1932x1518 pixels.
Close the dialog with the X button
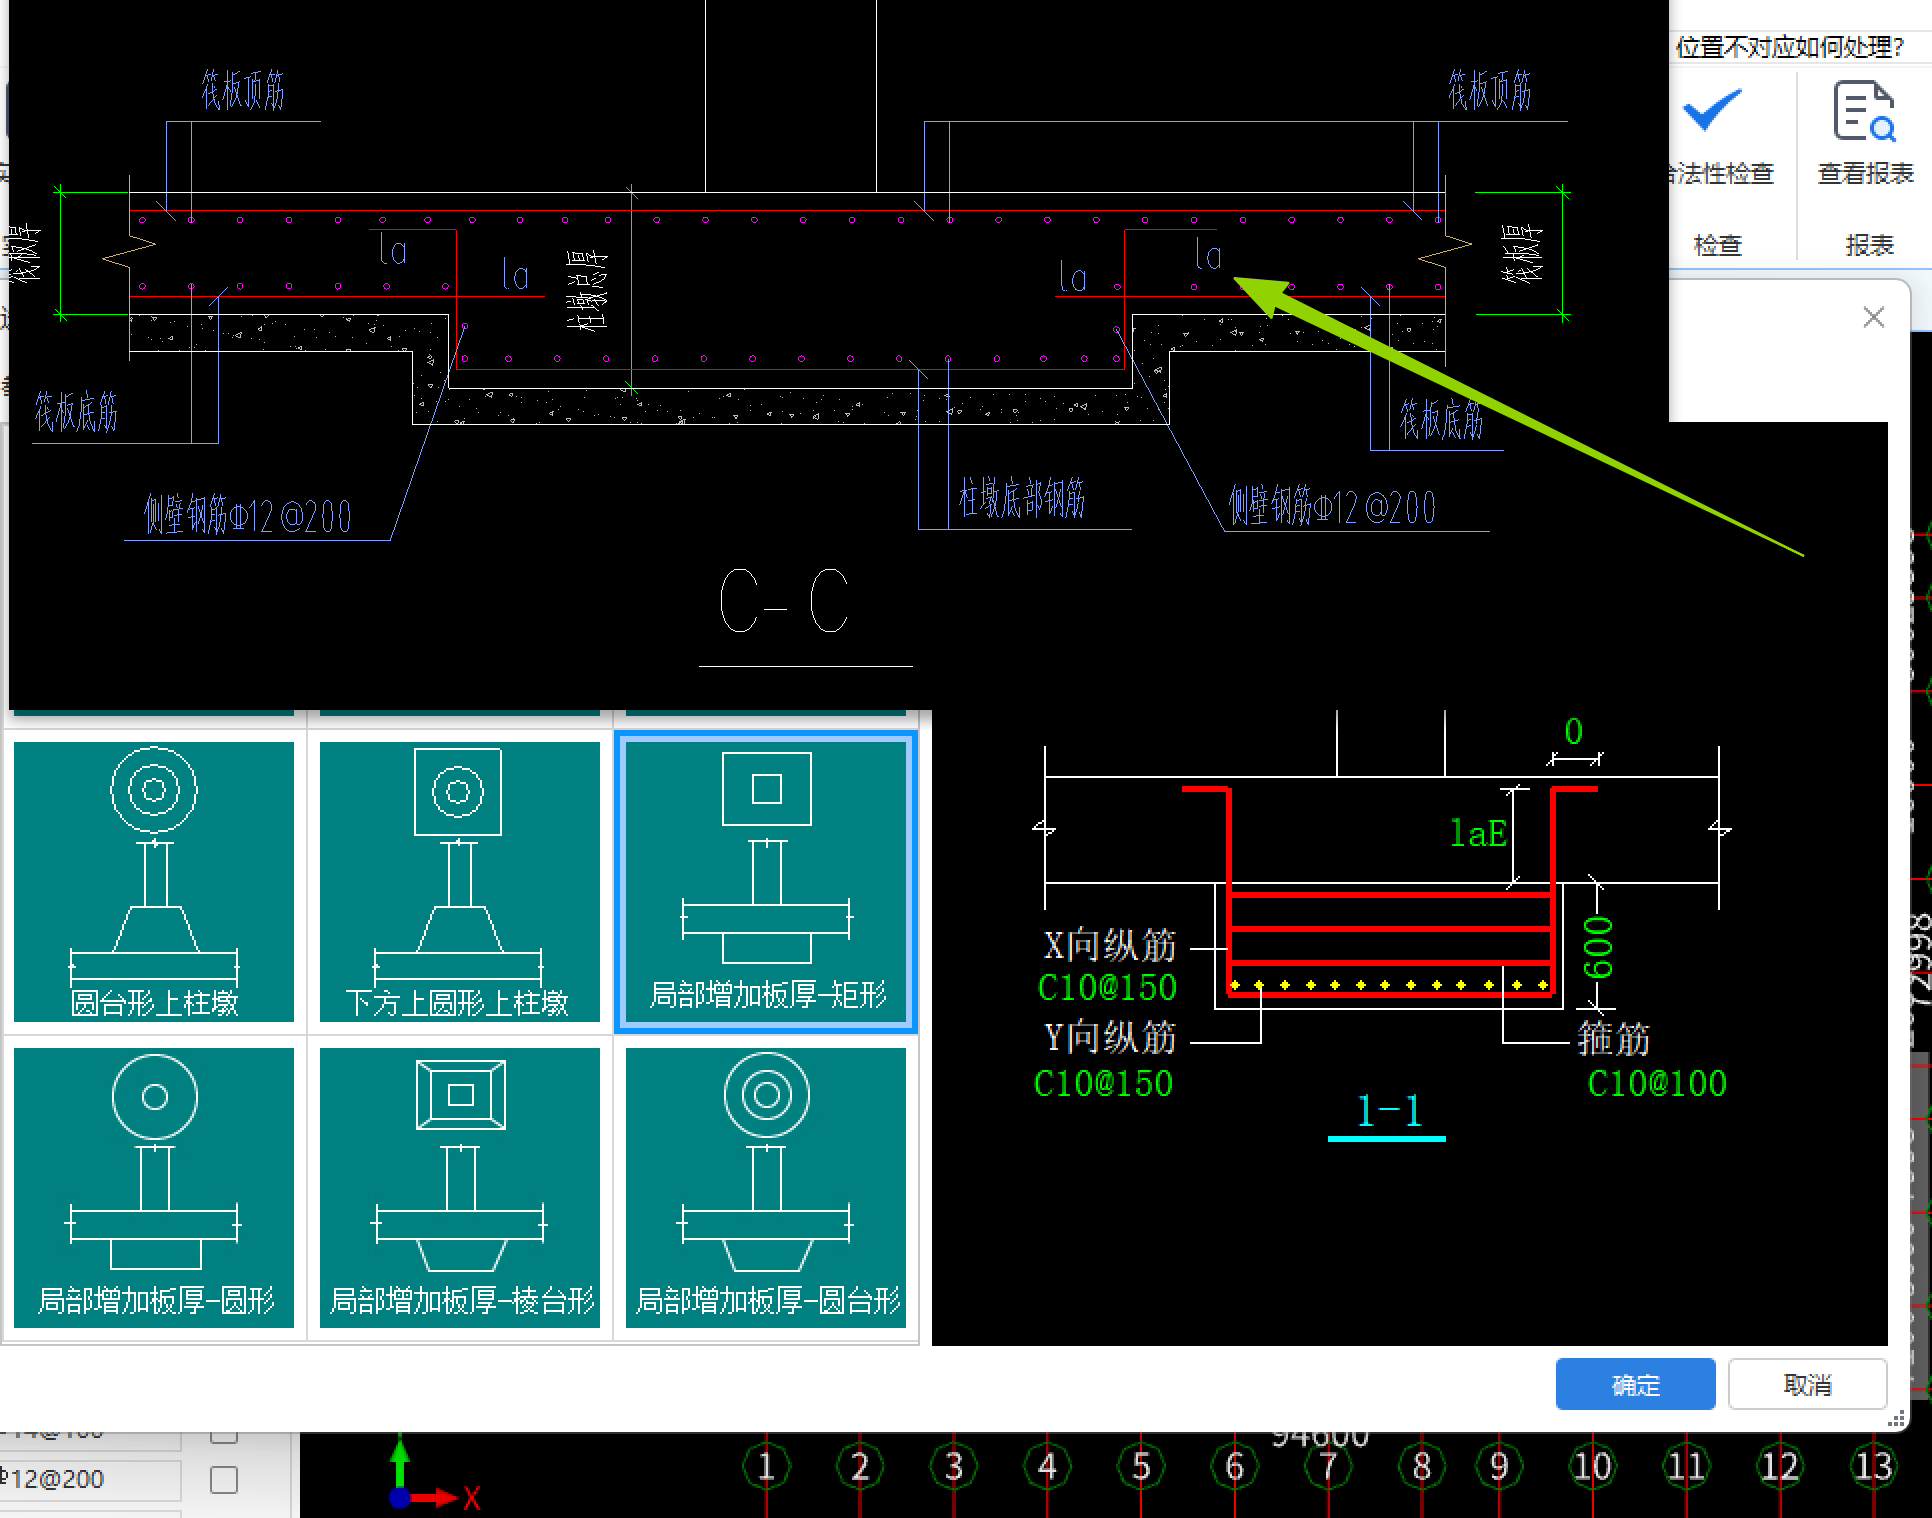[x=1873, y=317]
